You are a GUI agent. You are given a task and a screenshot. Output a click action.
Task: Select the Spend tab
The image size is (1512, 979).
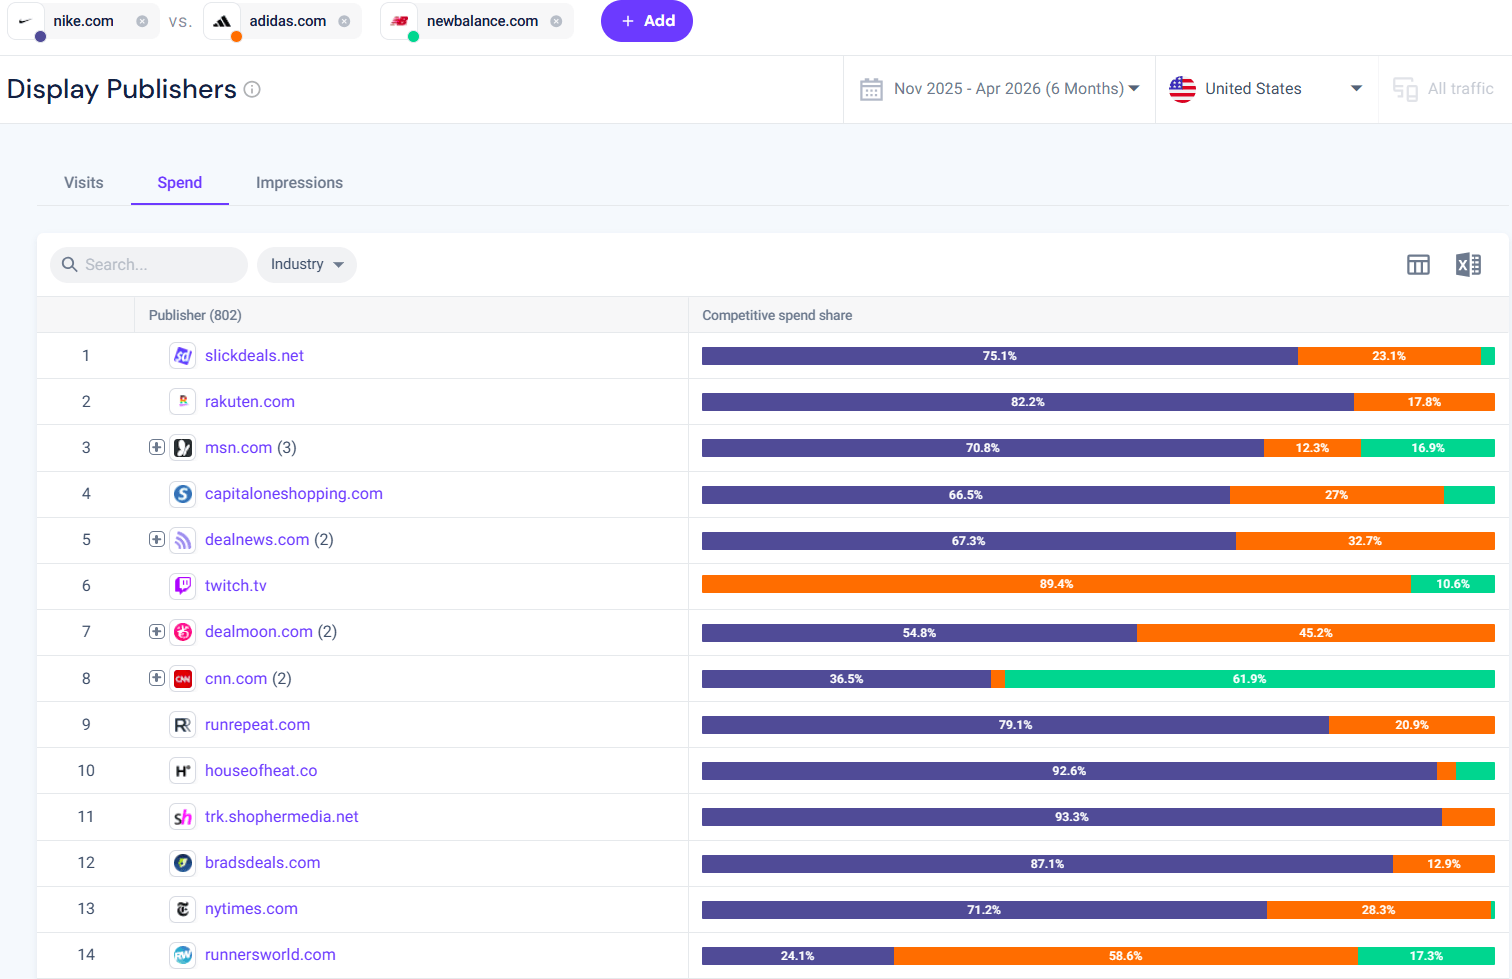tap(180, 183)
